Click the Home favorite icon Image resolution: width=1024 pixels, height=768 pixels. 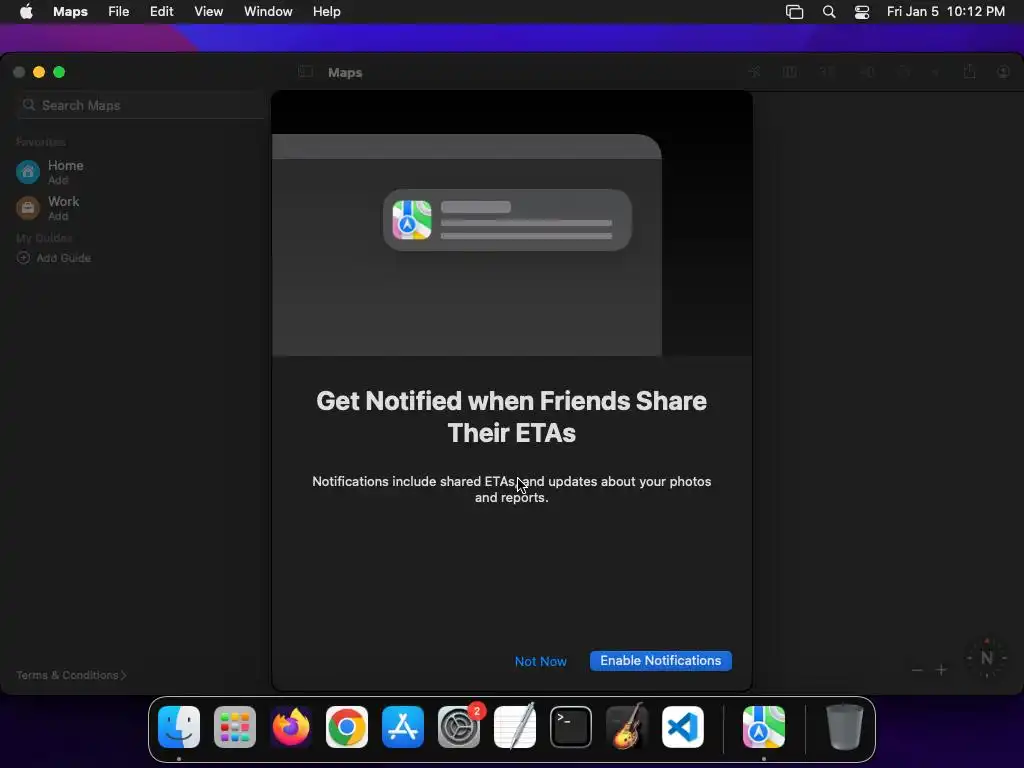(27, 172)
